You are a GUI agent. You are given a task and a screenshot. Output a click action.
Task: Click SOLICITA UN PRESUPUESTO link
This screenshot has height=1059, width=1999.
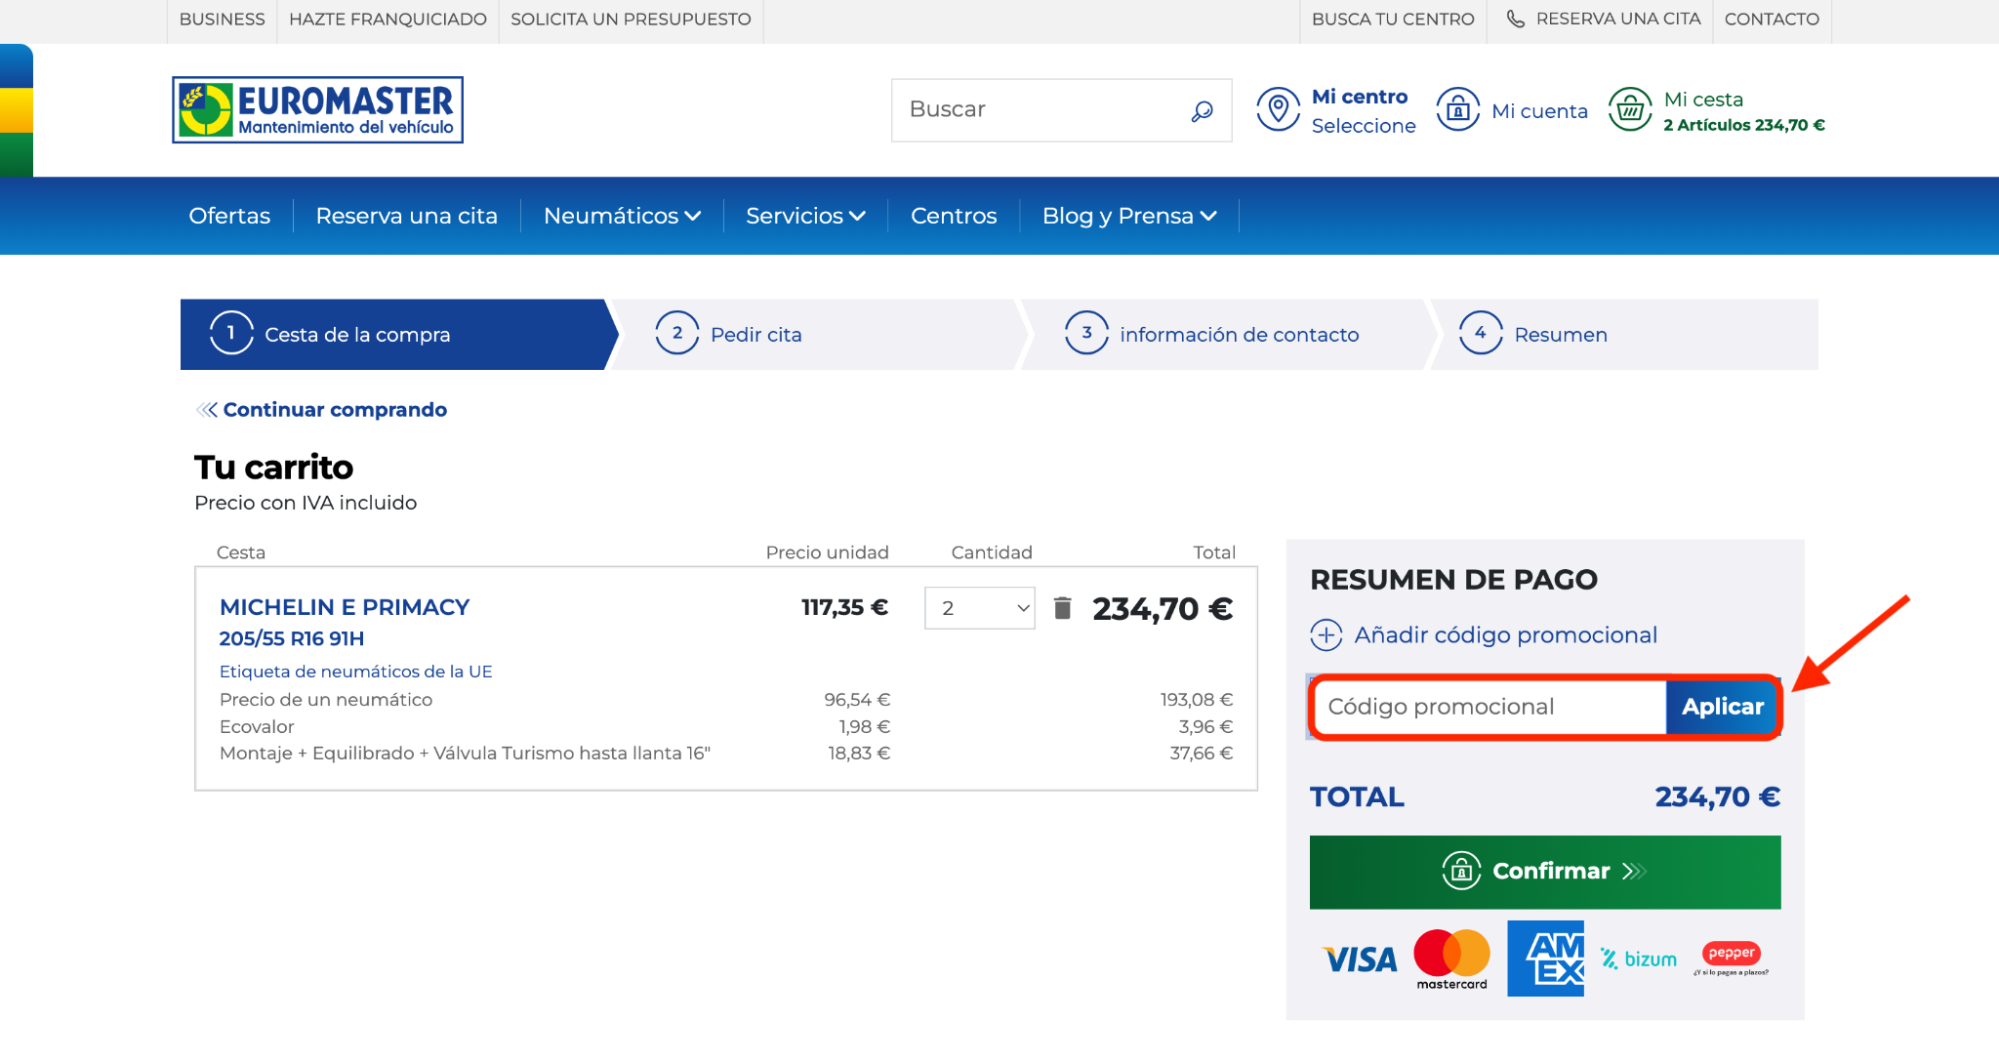click(x=631, y=19)
